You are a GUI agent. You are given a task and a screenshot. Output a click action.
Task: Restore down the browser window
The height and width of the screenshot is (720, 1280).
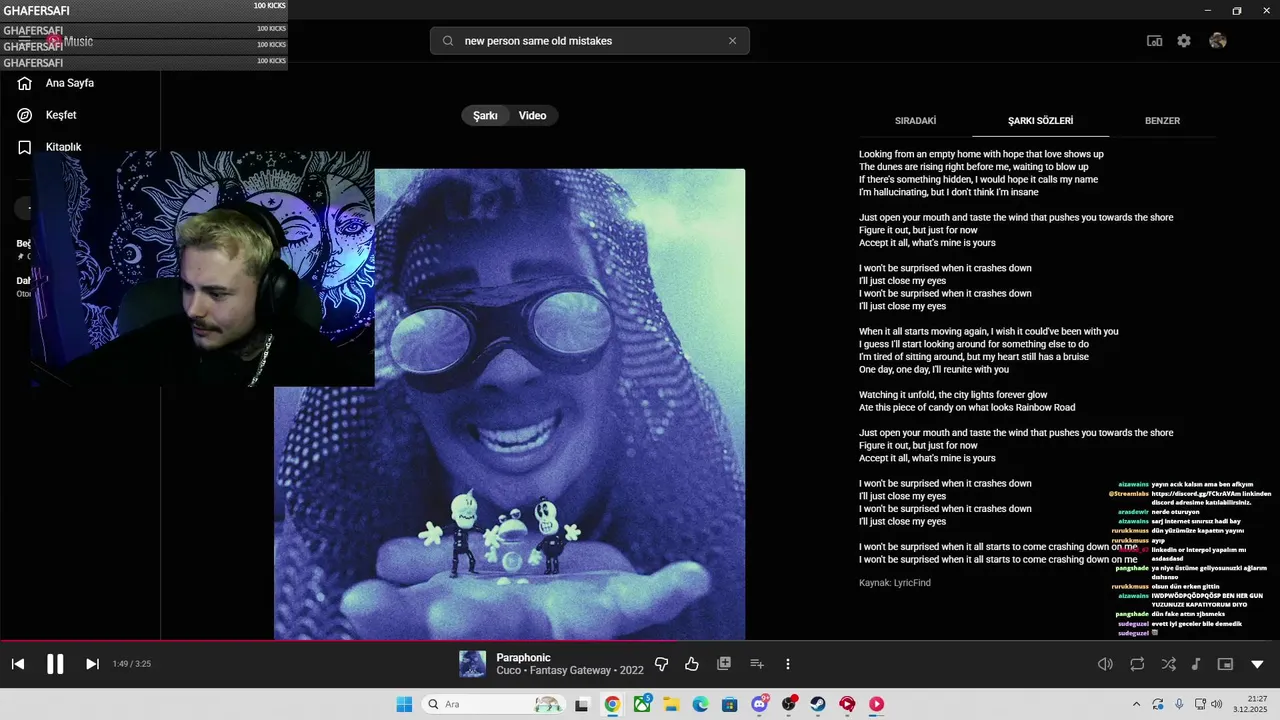click(1237, 11)
